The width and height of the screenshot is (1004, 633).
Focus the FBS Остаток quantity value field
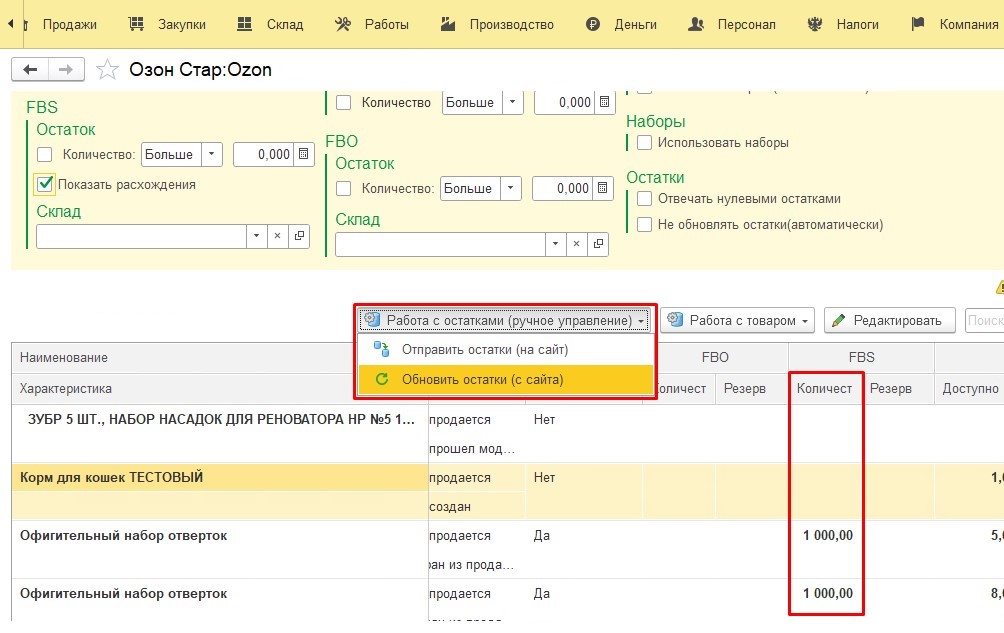264,154
